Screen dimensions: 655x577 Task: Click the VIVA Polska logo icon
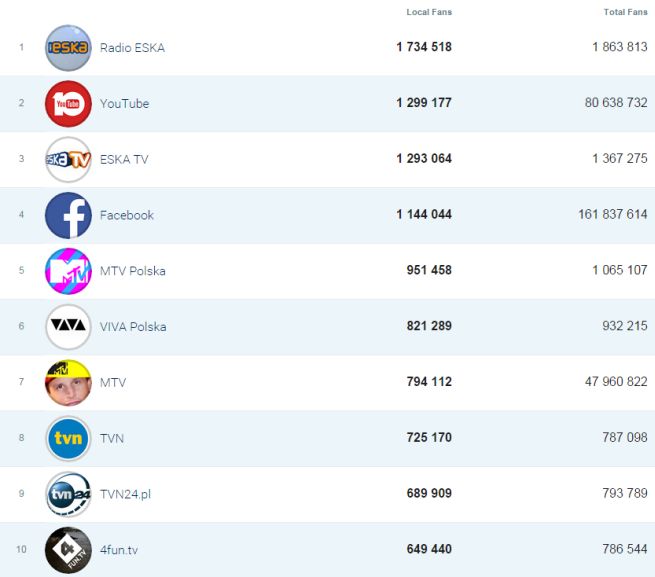[68, 327]
